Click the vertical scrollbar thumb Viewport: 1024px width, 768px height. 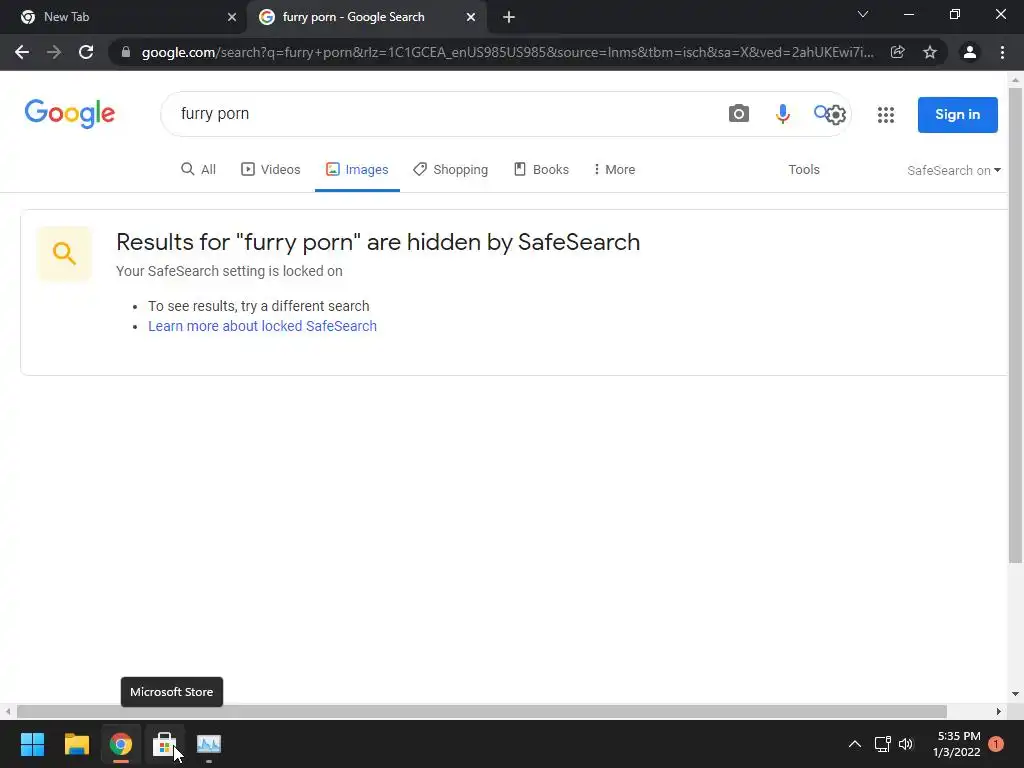click(1016, 325)
